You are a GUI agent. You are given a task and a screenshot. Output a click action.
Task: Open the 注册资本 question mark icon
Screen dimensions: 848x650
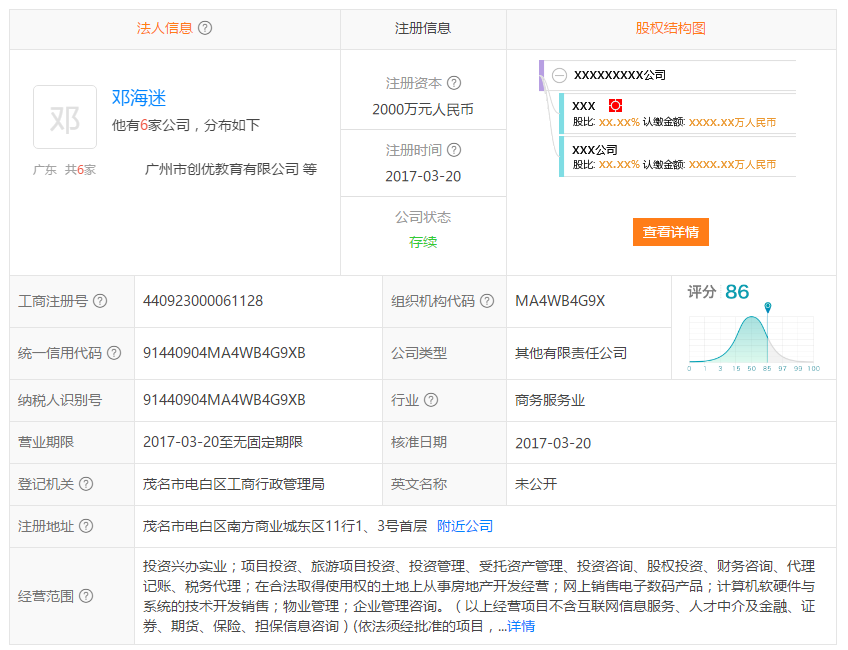point(453,82)
